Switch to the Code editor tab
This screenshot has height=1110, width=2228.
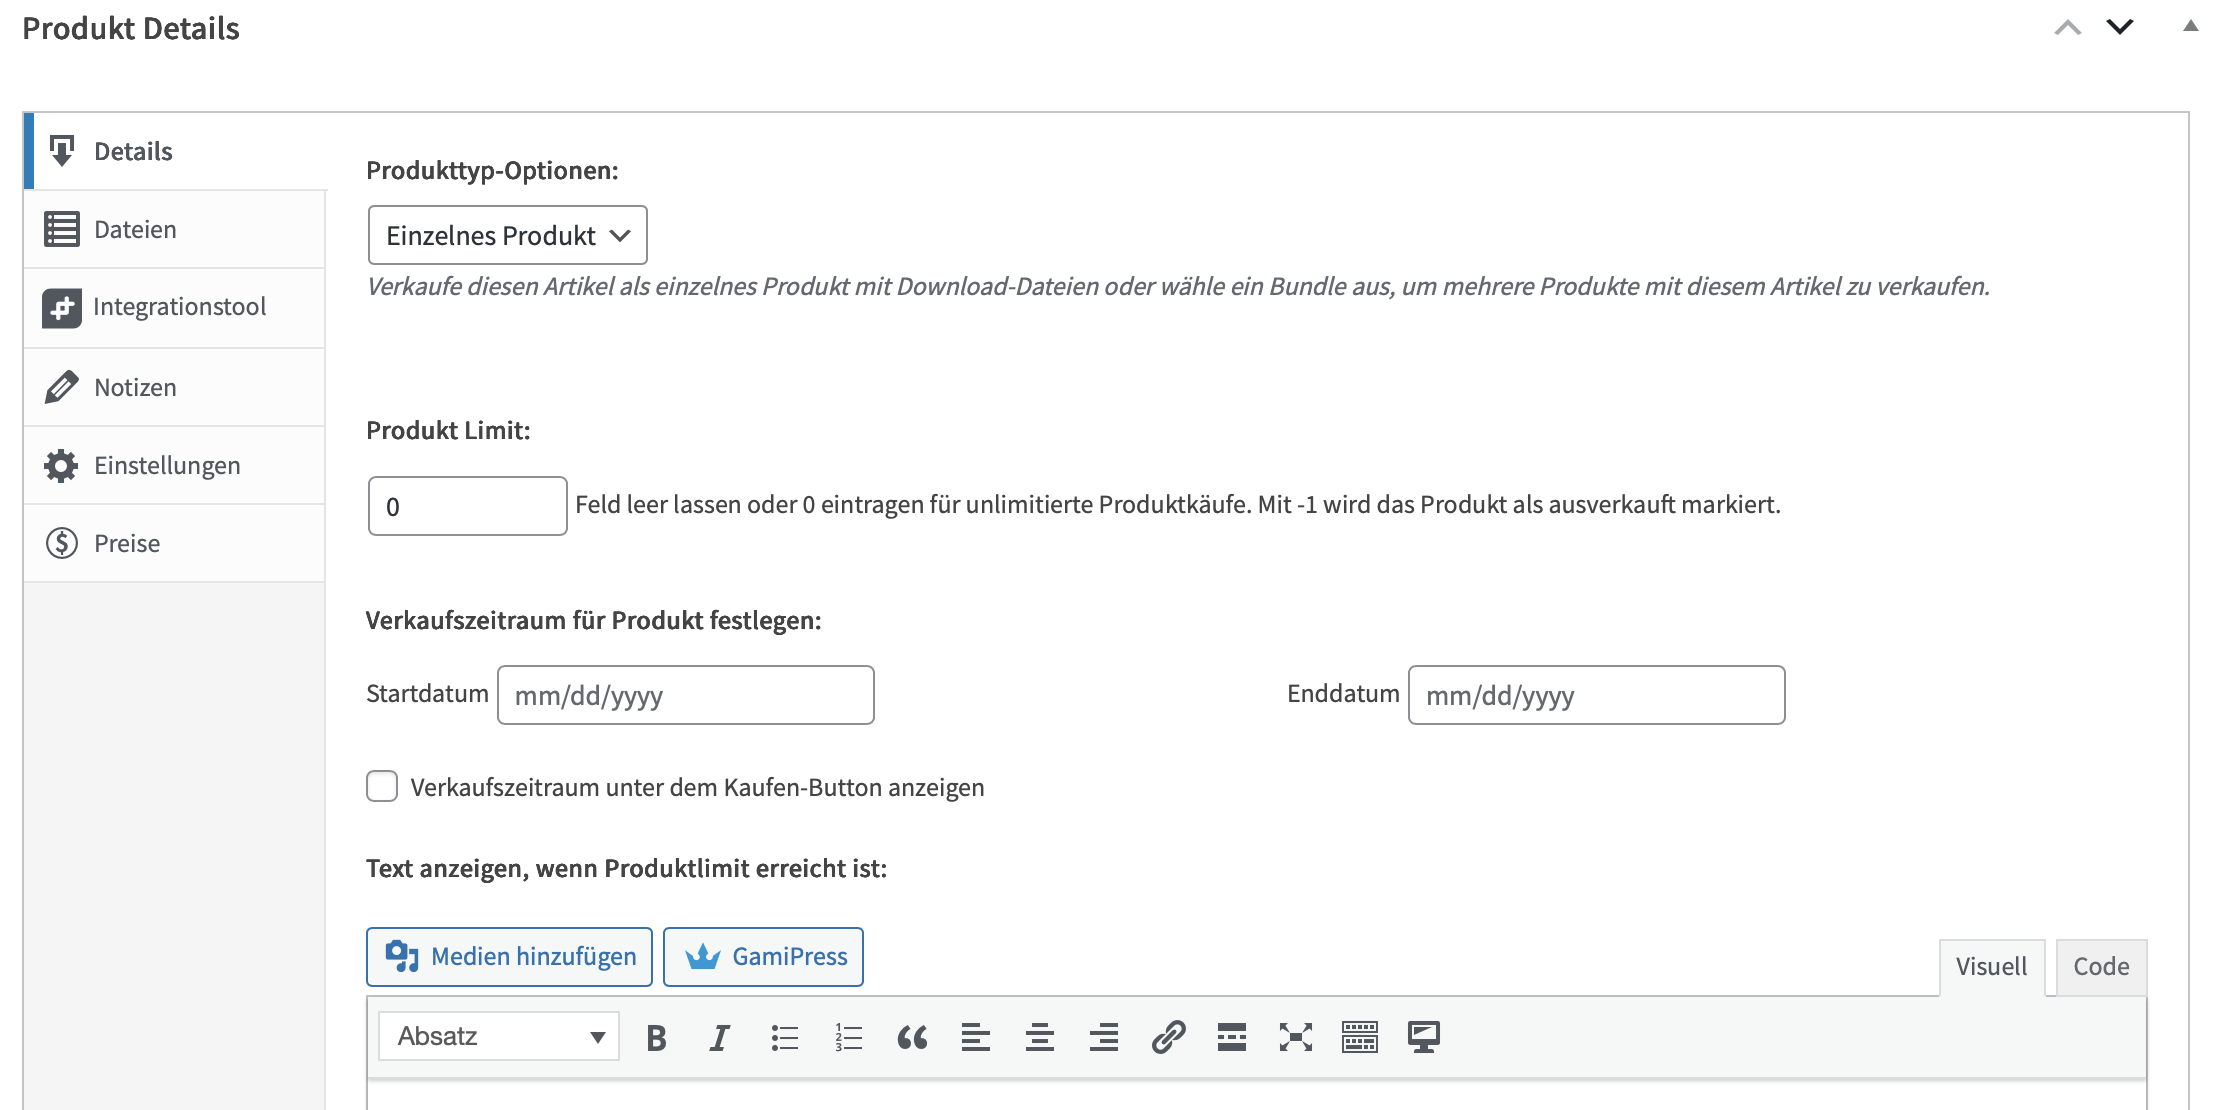pos(2100,967)
